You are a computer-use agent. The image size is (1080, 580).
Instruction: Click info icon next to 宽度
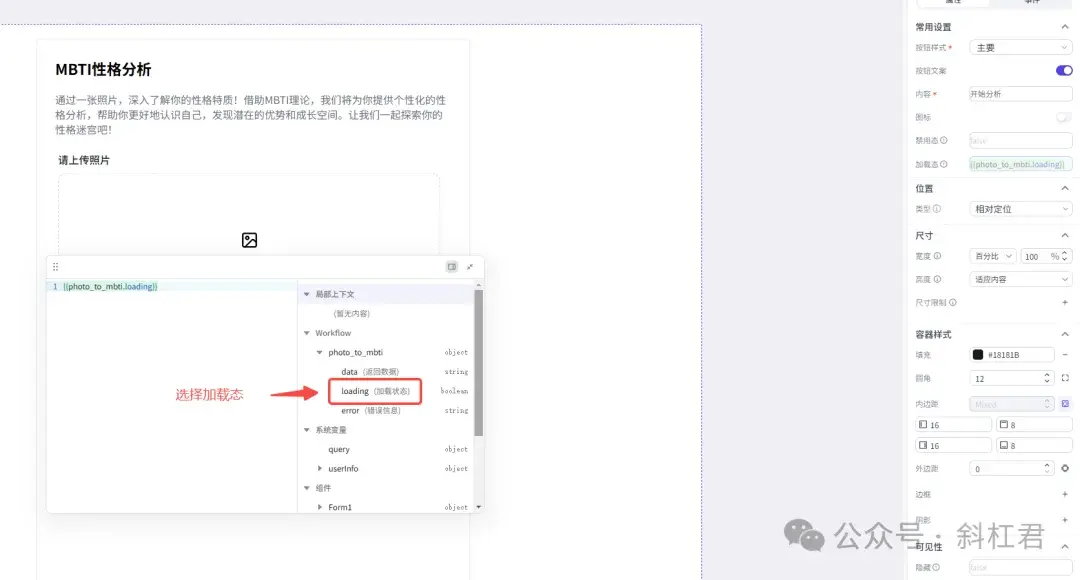click(937, 256)
